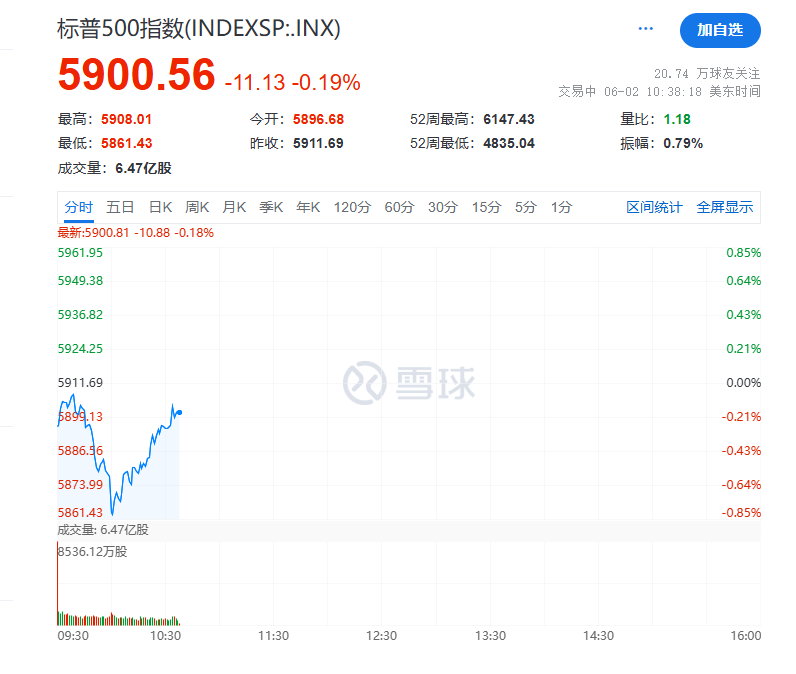Click the 8536.12万股 volume axis label
Viewport: 796px width, 674px height.
tap(92, 552)
